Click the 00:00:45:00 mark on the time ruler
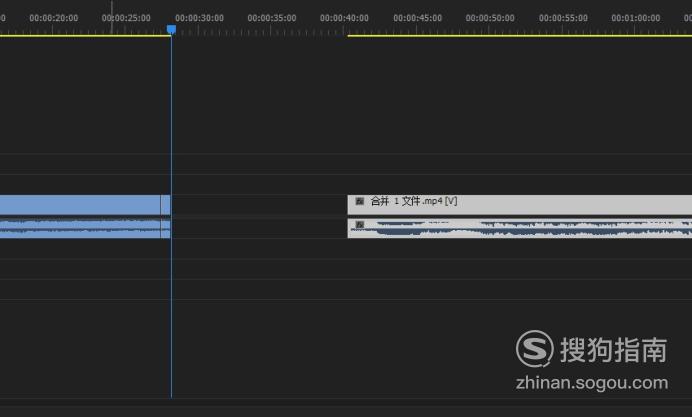 pos(417,18)
